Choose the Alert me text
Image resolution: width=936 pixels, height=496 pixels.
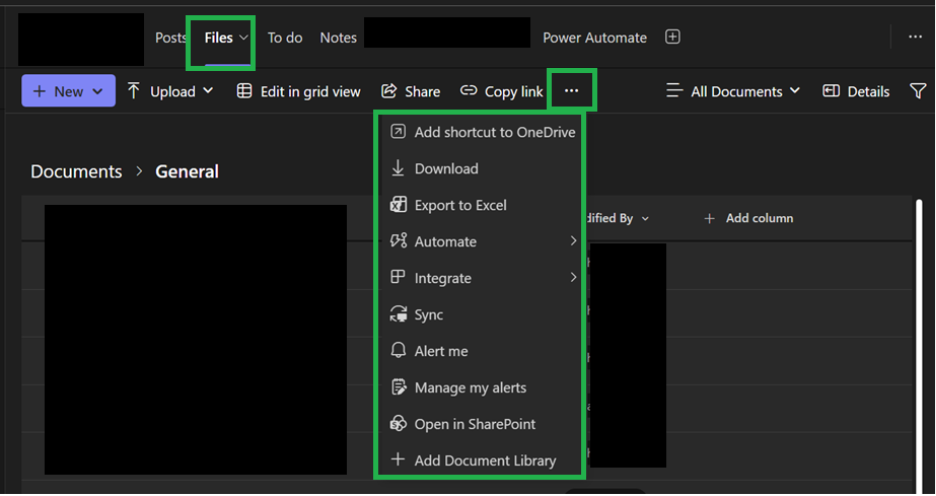[x=441, y=351]
